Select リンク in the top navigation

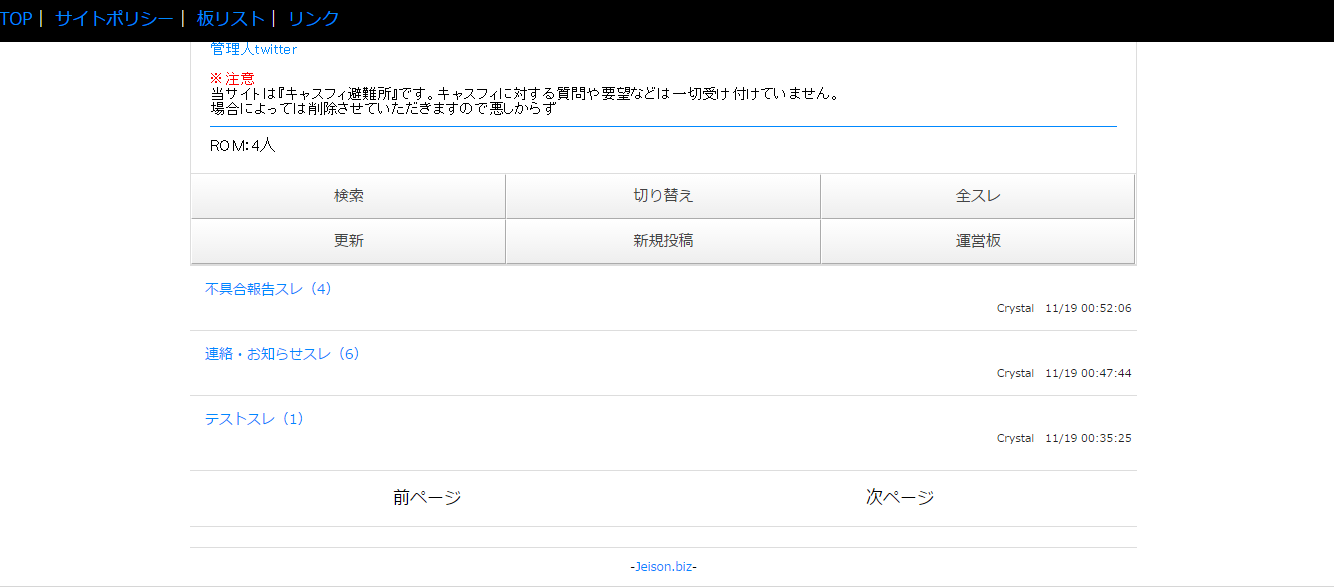pos(313,18)
